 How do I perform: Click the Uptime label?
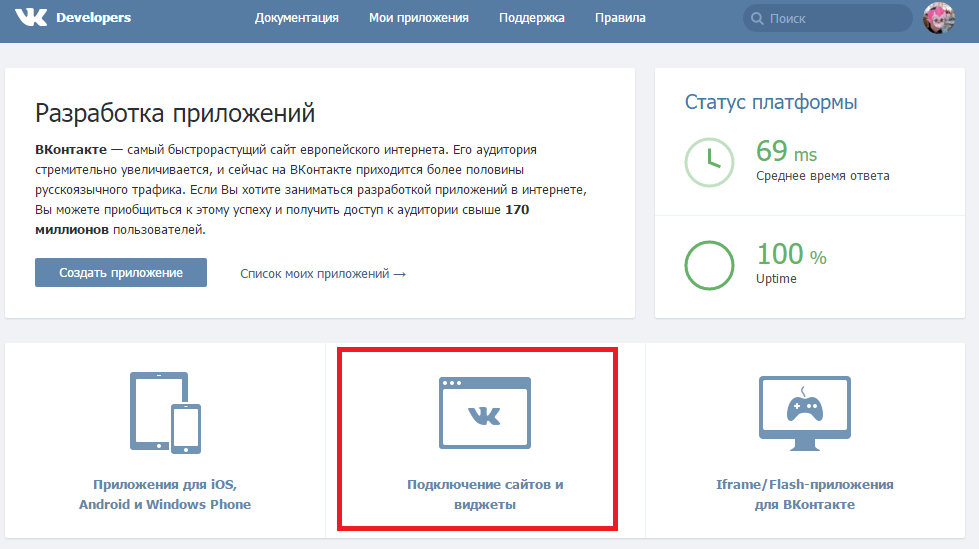[776, 279]
